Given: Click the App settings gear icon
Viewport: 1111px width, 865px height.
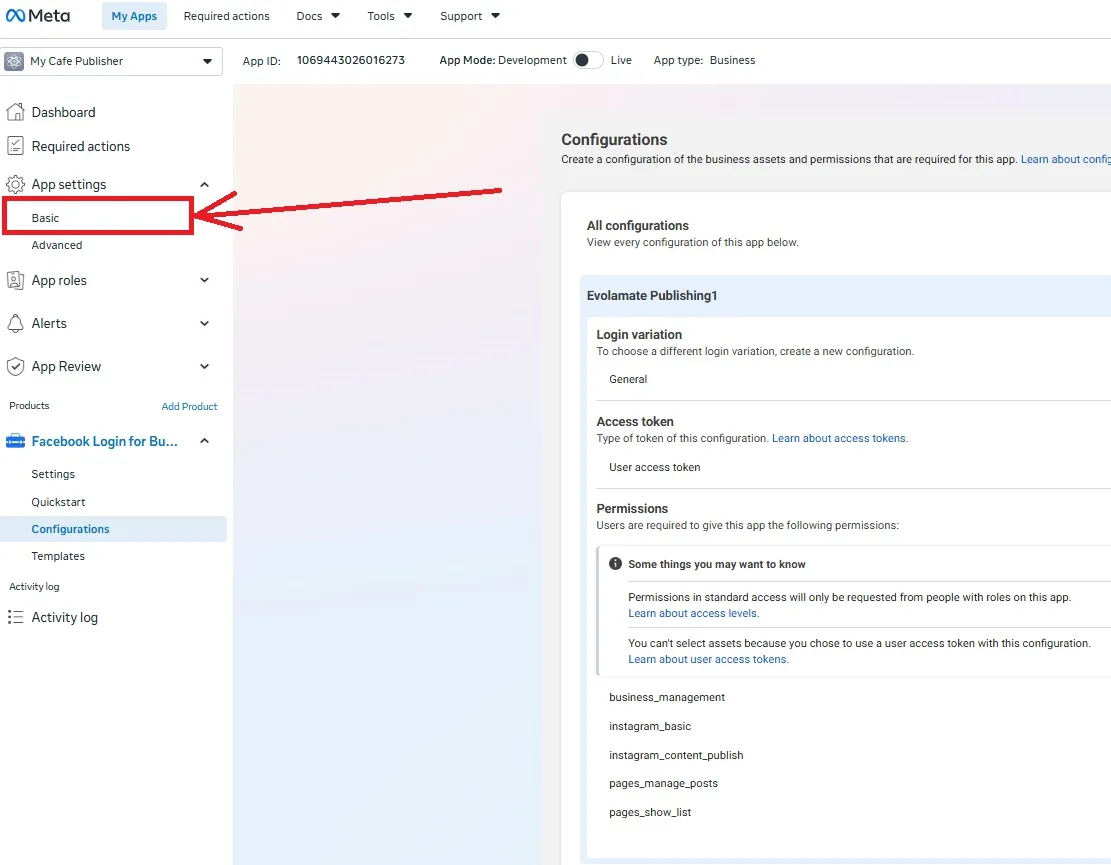Looking at the screenshot, I should pyautogui.click(x=15, y=184).
